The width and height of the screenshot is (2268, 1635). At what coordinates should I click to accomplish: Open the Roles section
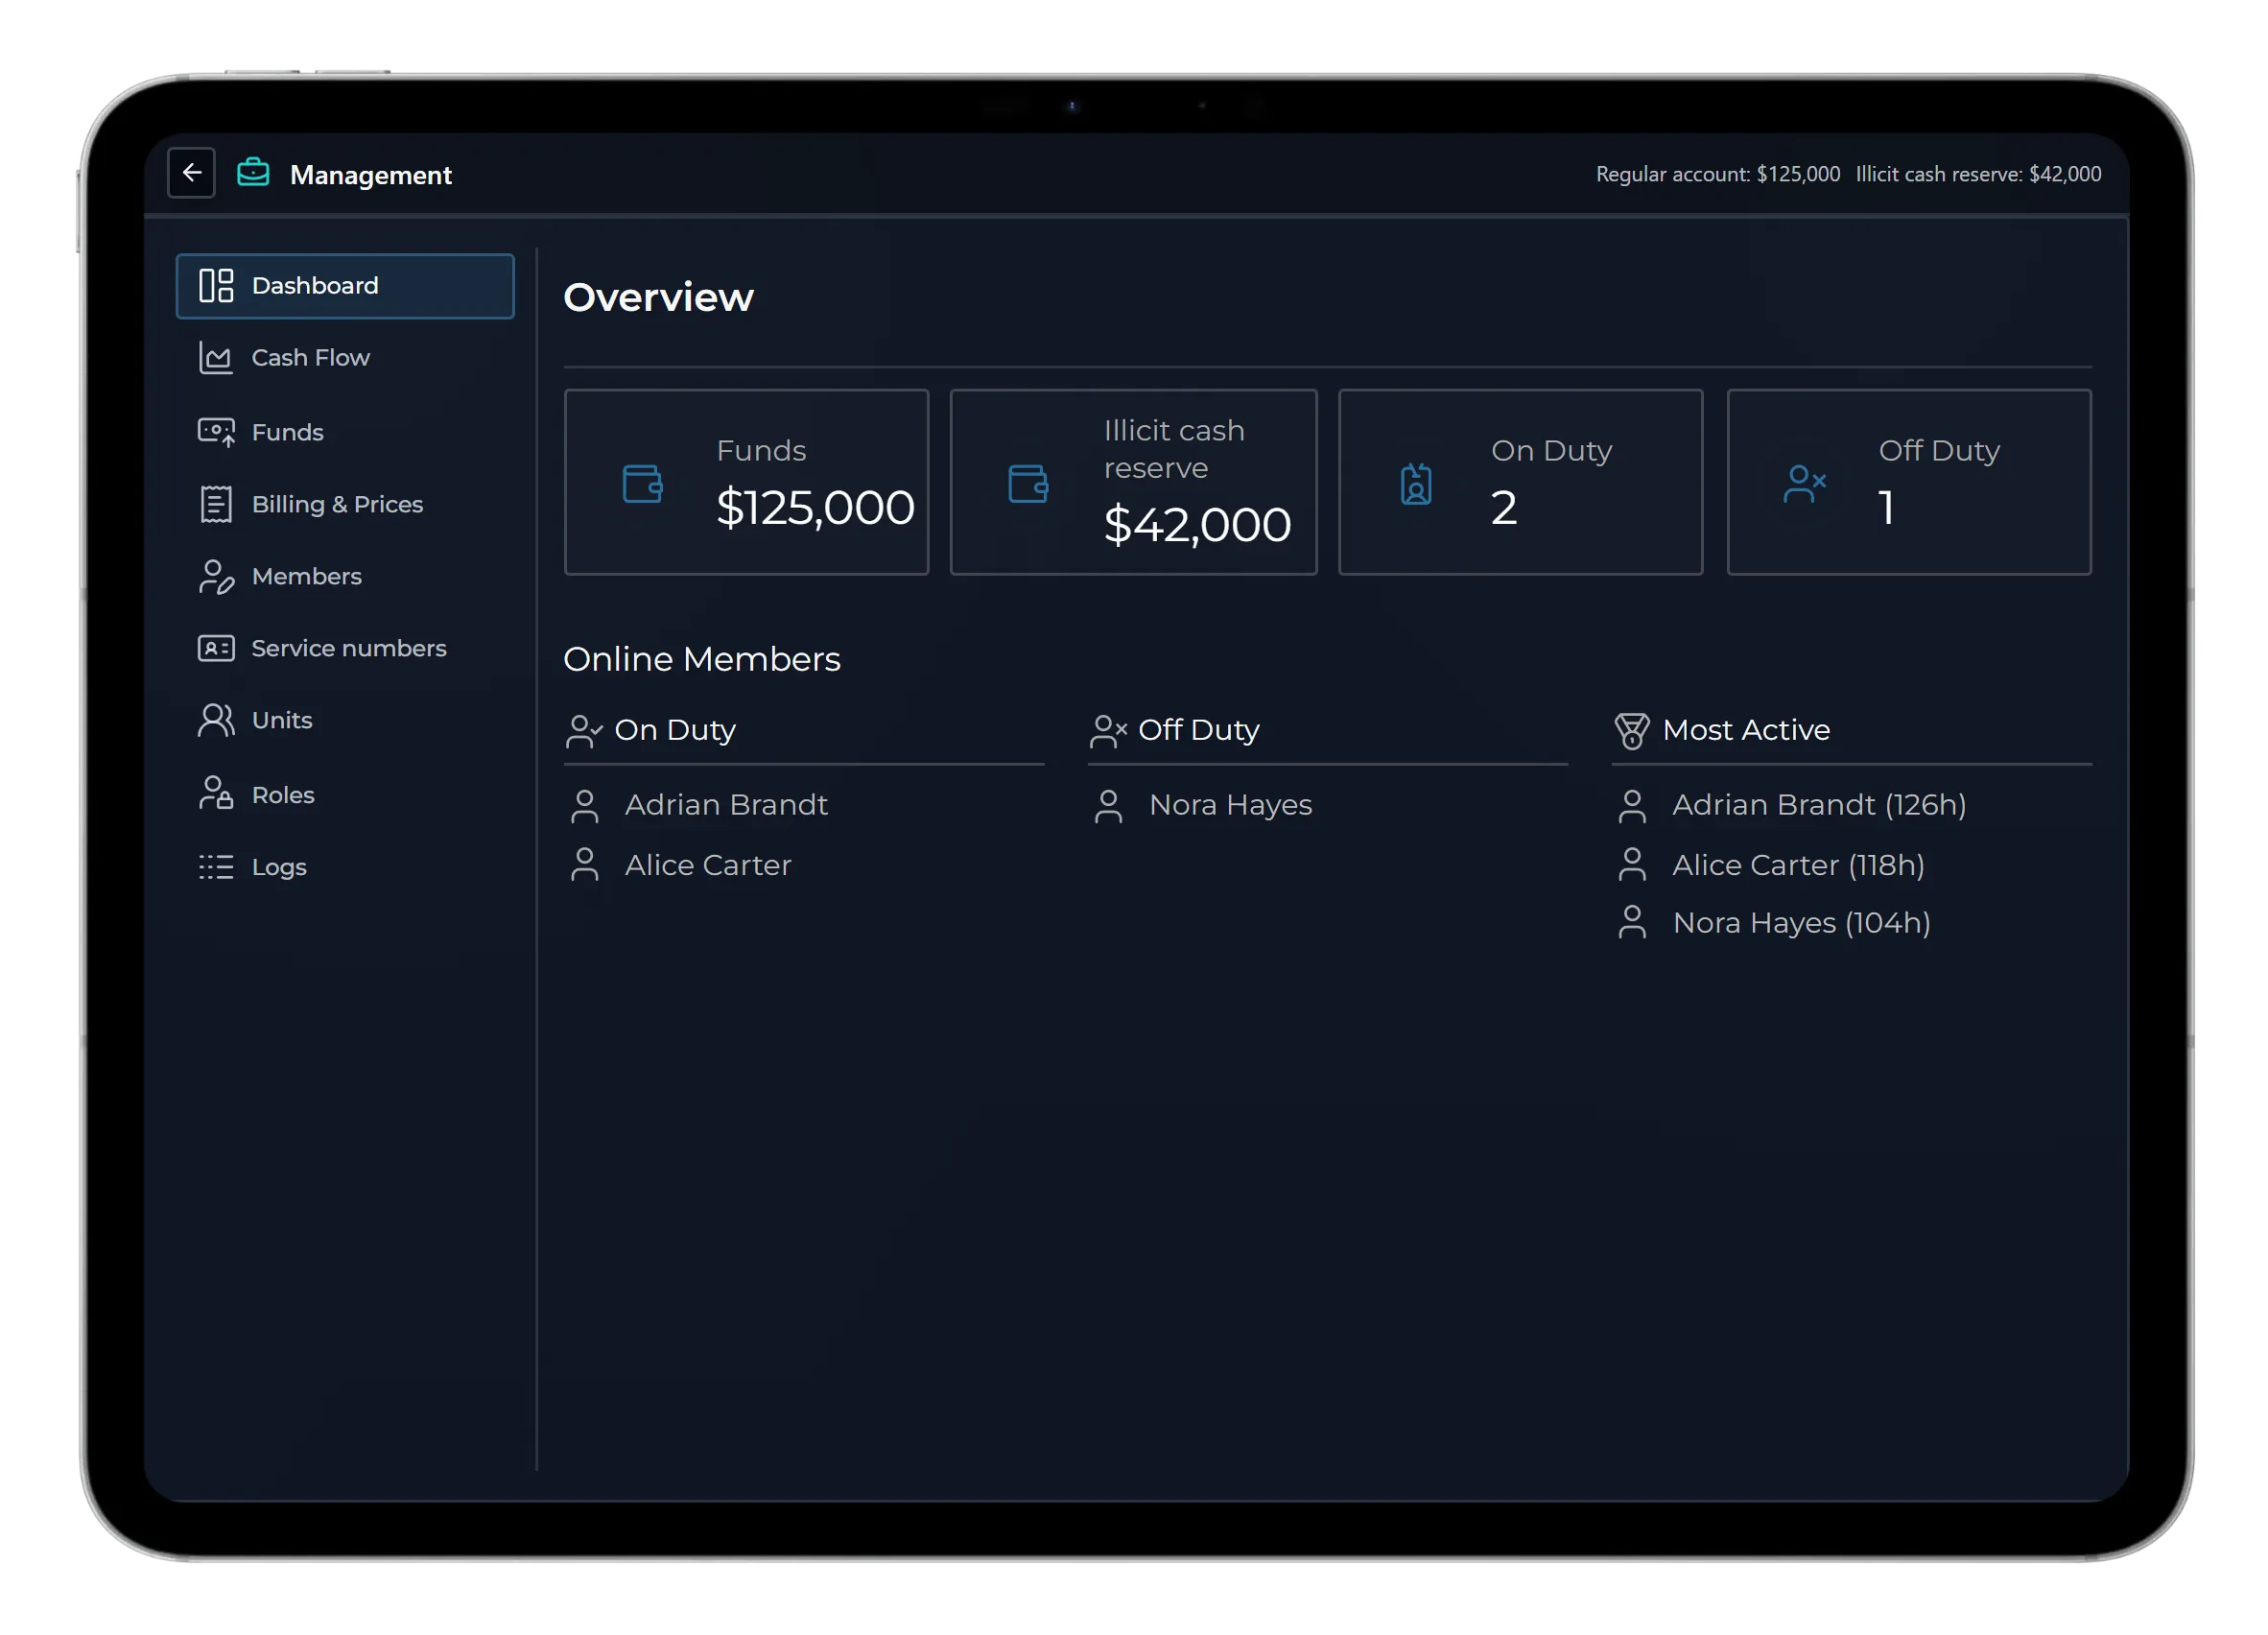click(345, 795)
